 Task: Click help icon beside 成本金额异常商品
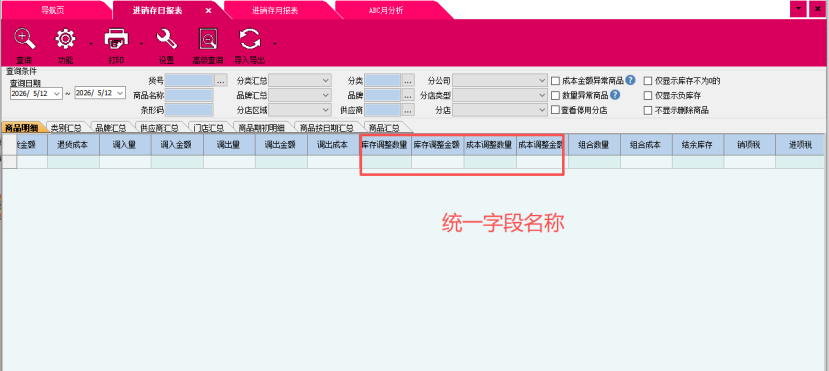click(x=630, y=81)
